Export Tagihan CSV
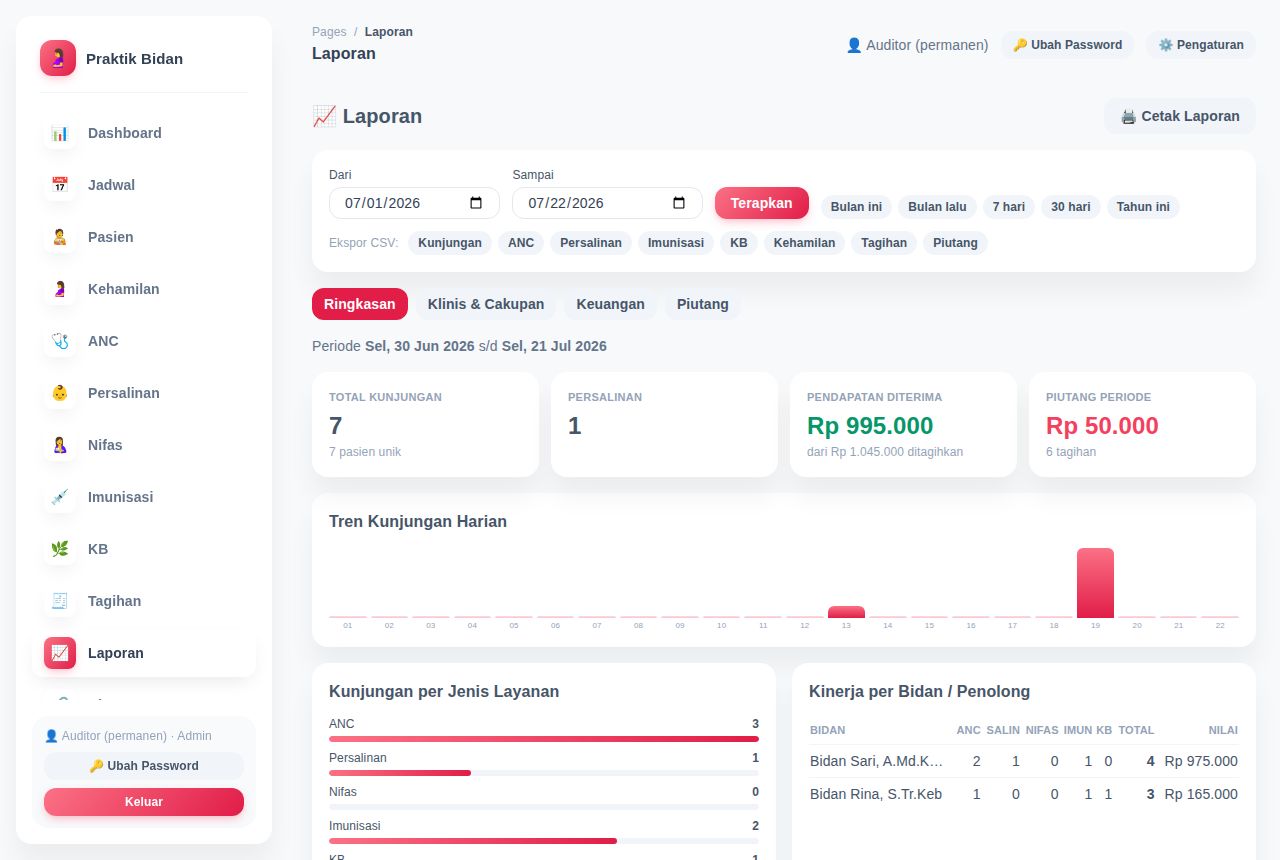Screen dimensions: 1280x860 point(884,243)
